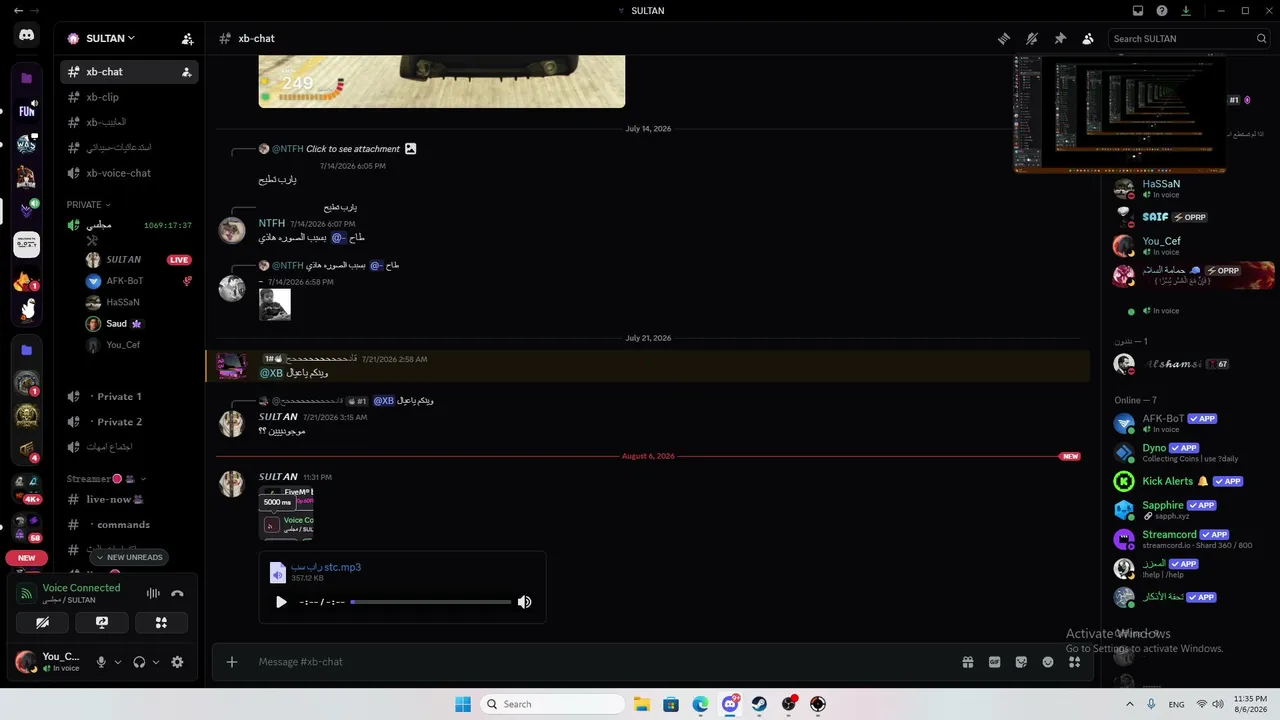
Task: Open Discord direct messages home icon
Action: click(27, 35)
